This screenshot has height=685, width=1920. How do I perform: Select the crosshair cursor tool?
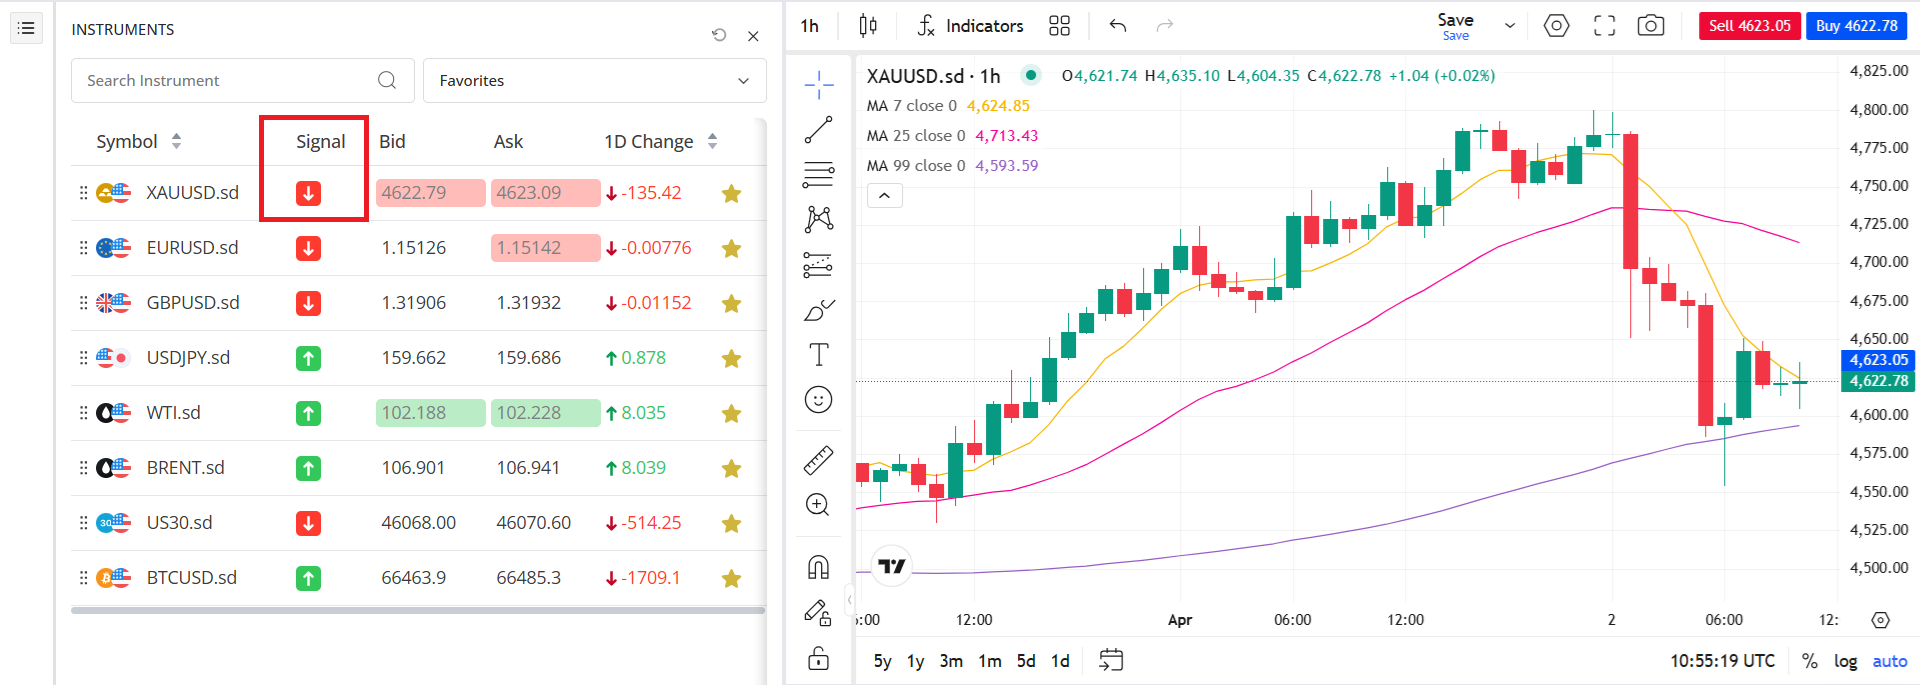click(819, 85)
